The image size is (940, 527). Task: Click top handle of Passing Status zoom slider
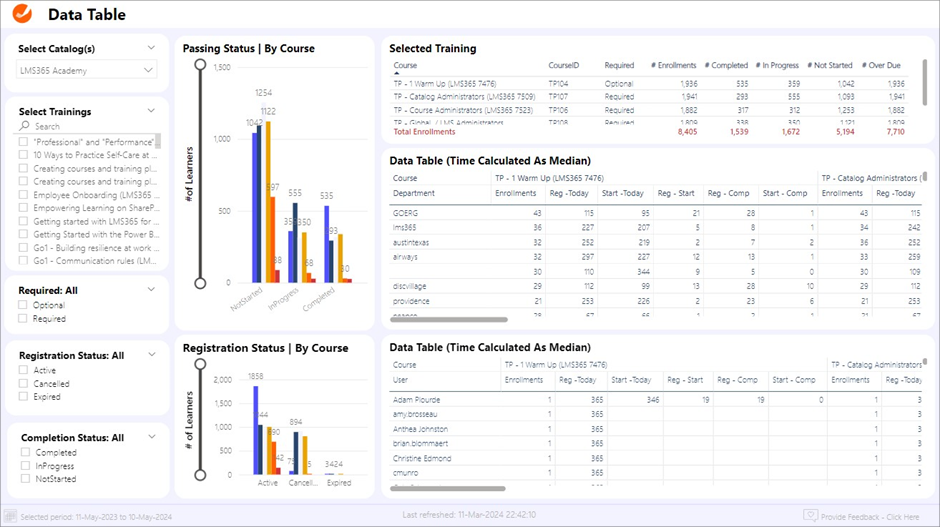200,64
